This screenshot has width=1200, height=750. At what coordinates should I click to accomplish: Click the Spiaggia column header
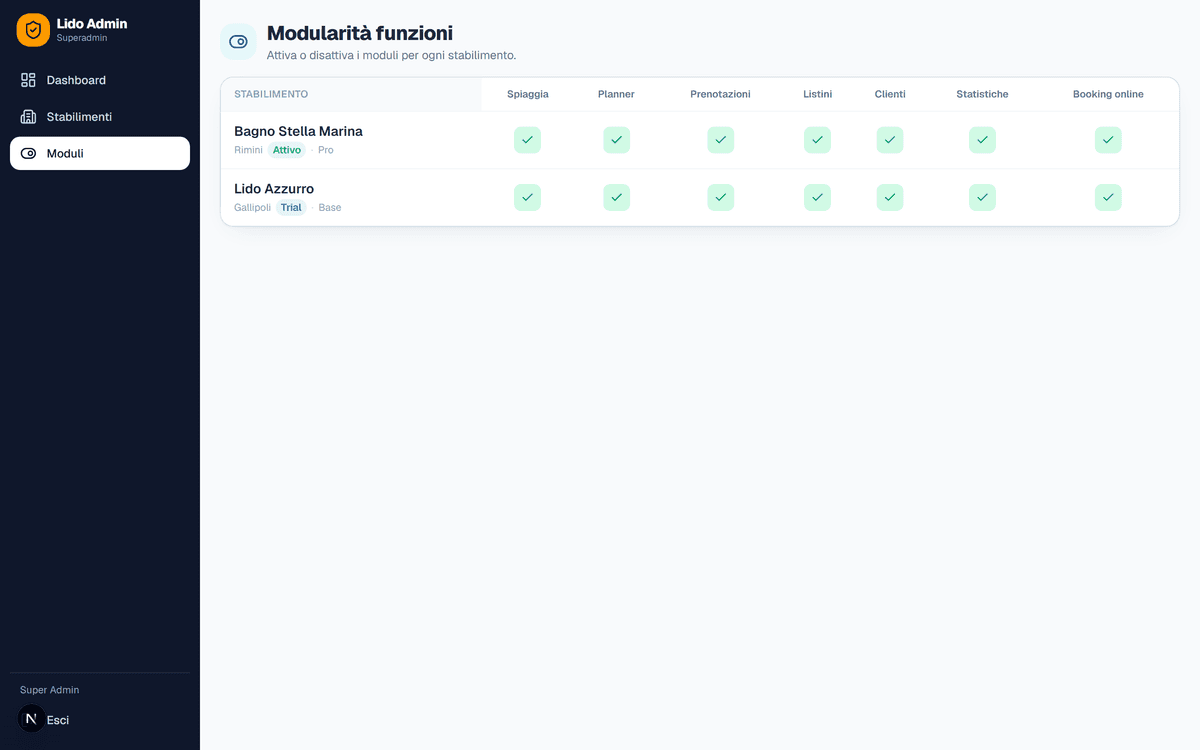527,94
